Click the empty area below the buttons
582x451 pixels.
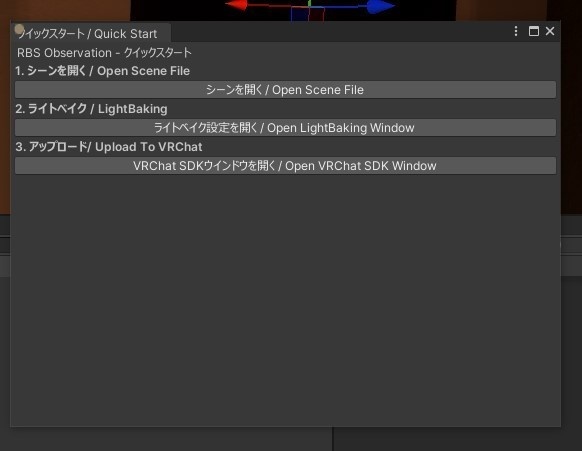click(285, 301)
